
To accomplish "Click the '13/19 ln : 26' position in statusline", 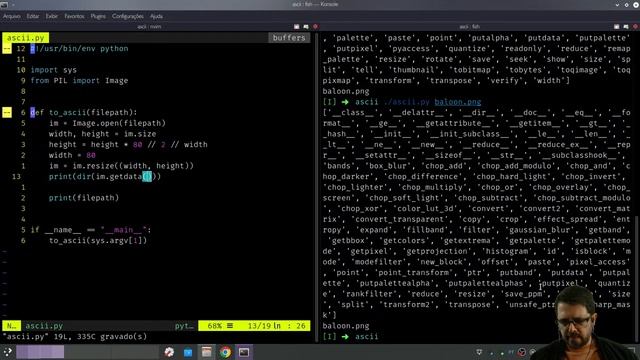I will (276, 326).
